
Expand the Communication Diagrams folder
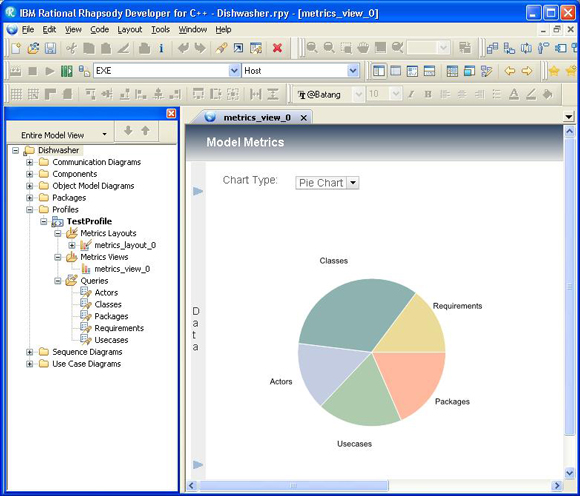[x=30, y=162]
